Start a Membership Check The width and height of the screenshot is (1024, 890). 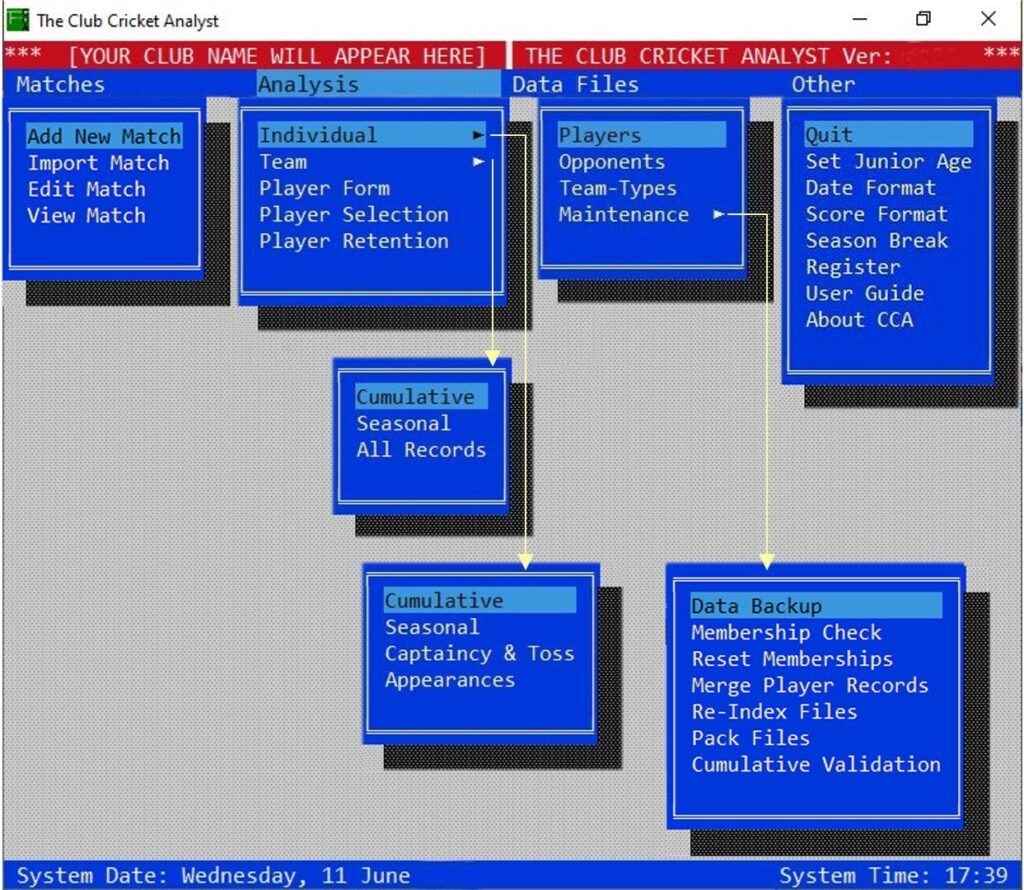(783, 632)
